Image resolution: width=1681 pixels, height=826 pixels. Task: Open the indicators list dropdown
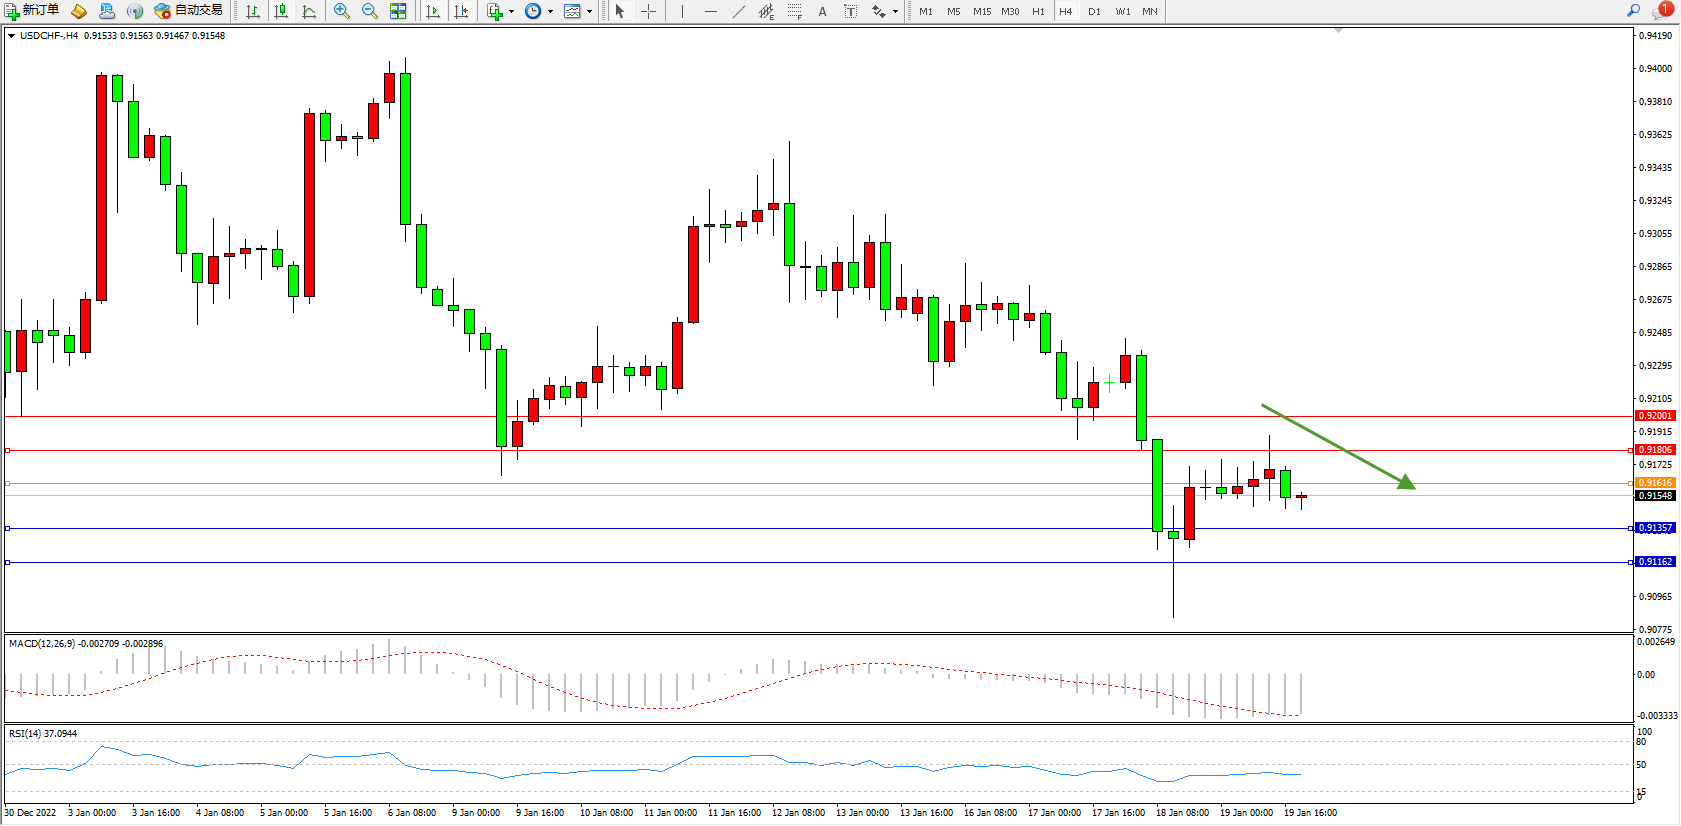click(511, 11)
